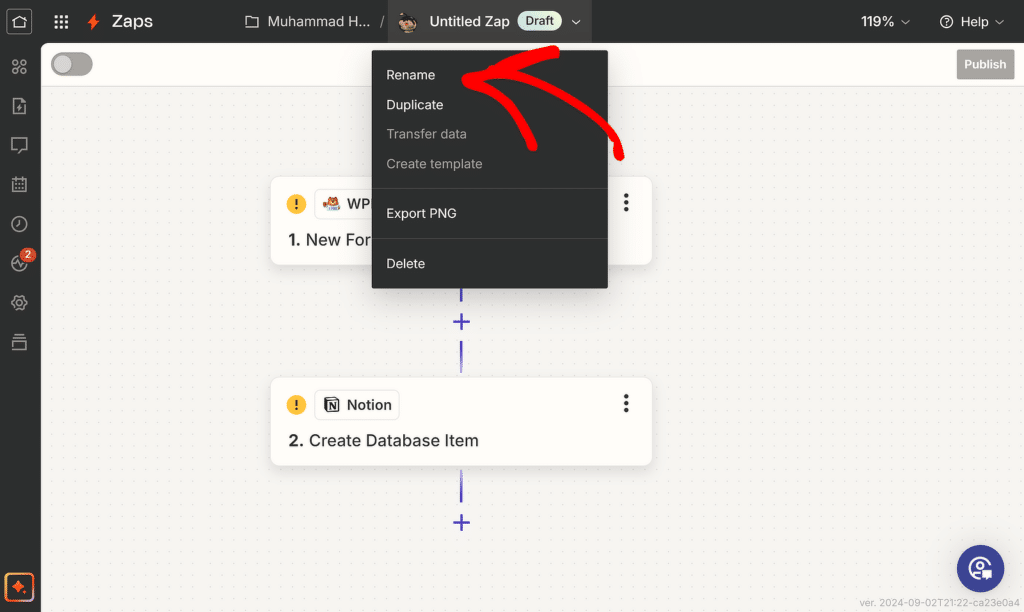This screenshot has height=612, width=1024.
Task: Open three-dot menu on Notion step
Action: [x=626, y=403]
